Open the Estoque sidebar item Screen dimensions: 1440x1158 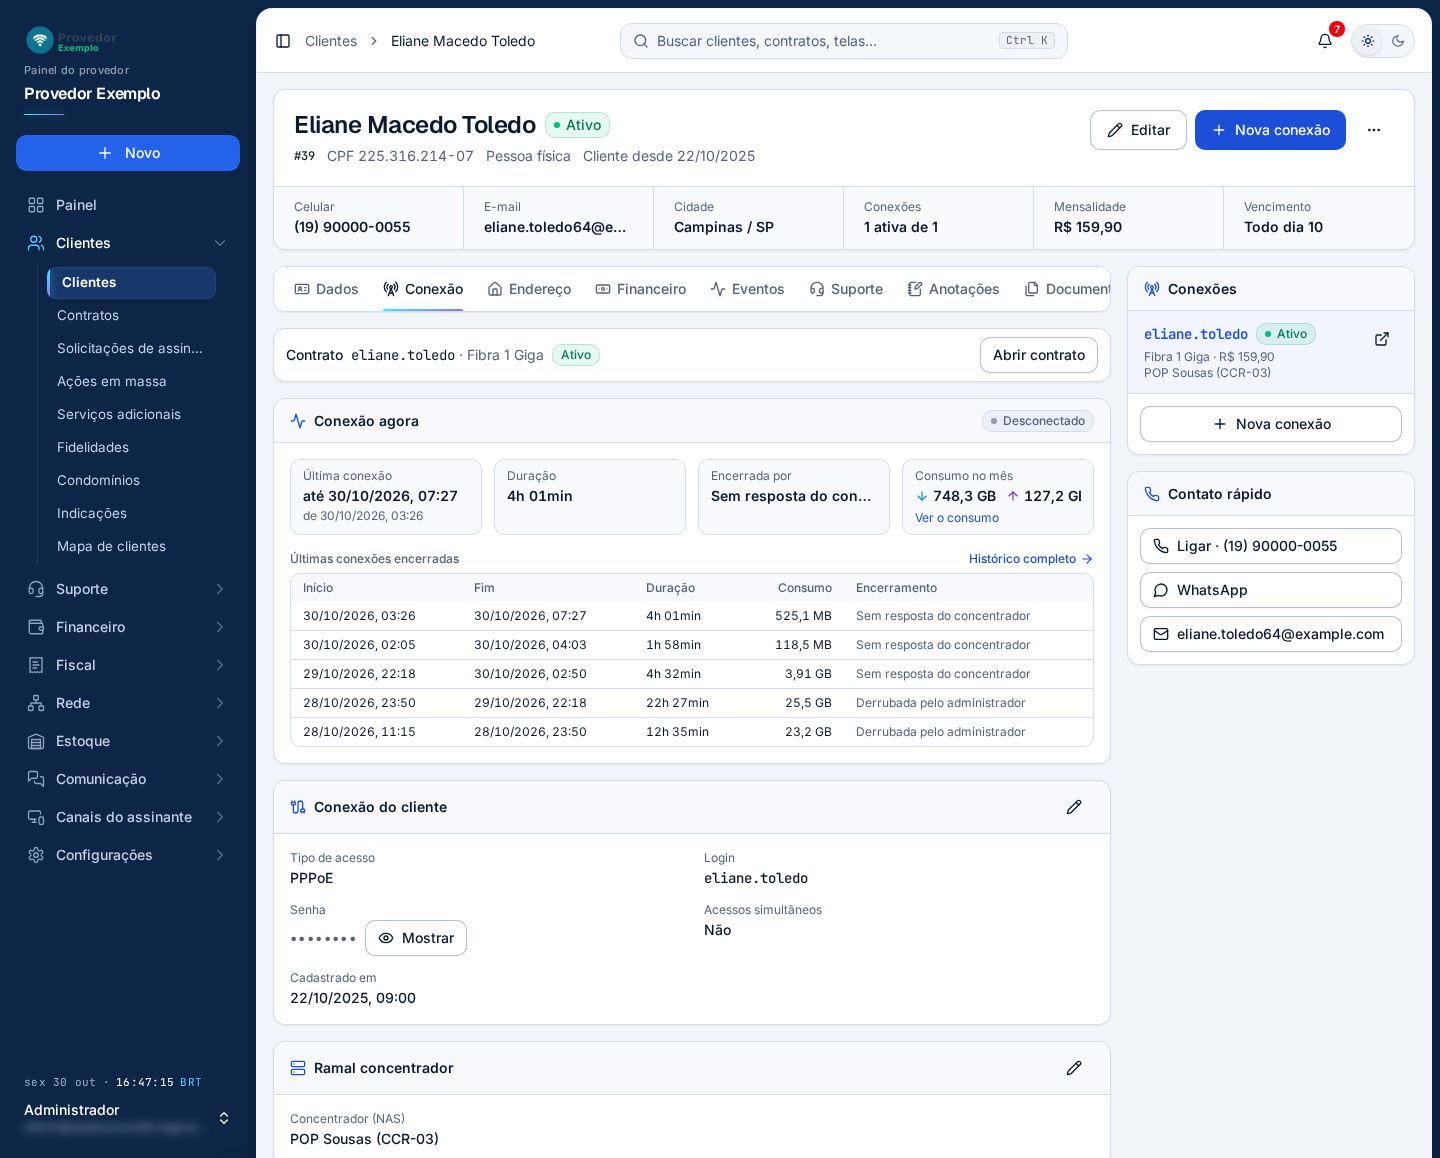click(128, 741)
